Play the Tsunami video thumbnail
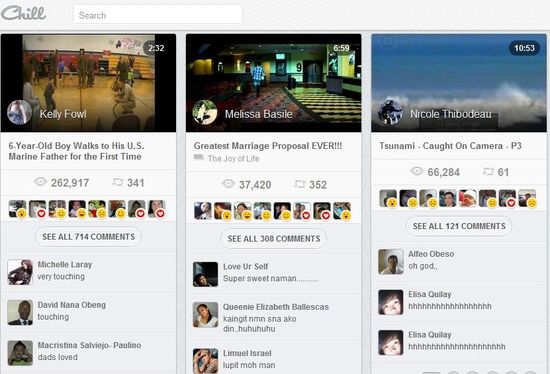Screen dimensions: 550x374 (459, 83)
